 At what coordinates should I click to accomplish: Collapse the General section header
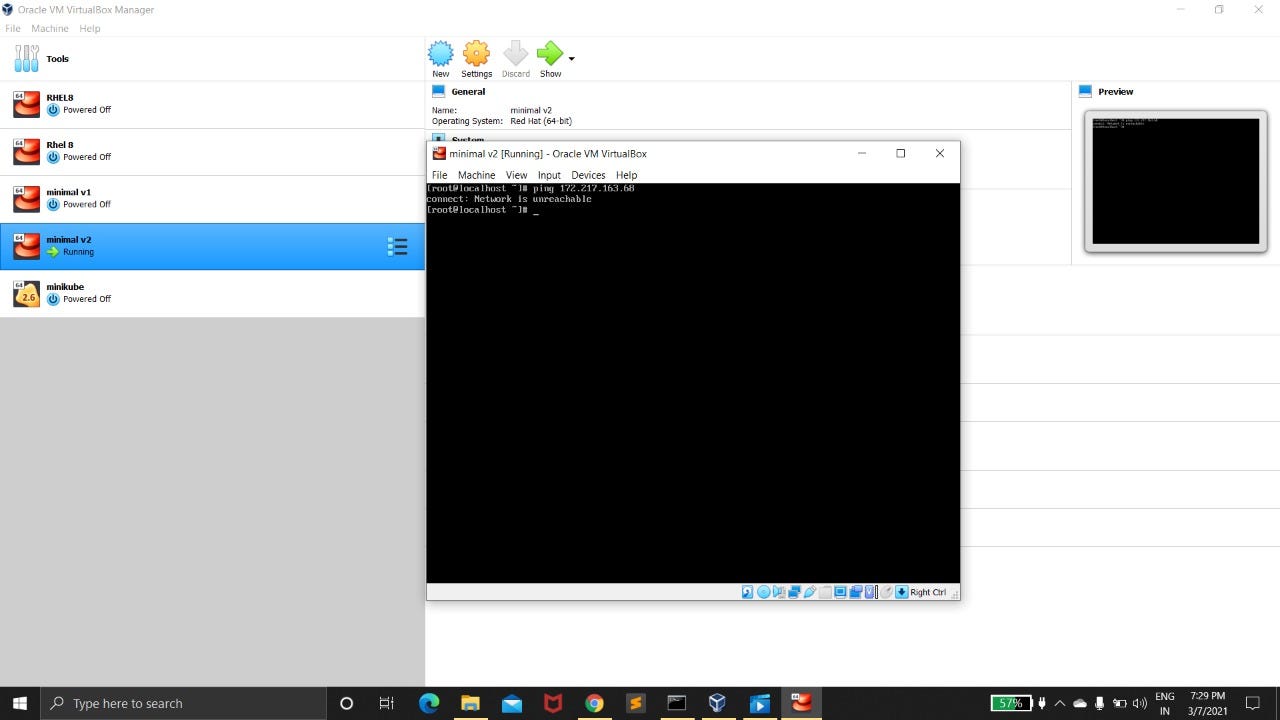coord(467,91)
